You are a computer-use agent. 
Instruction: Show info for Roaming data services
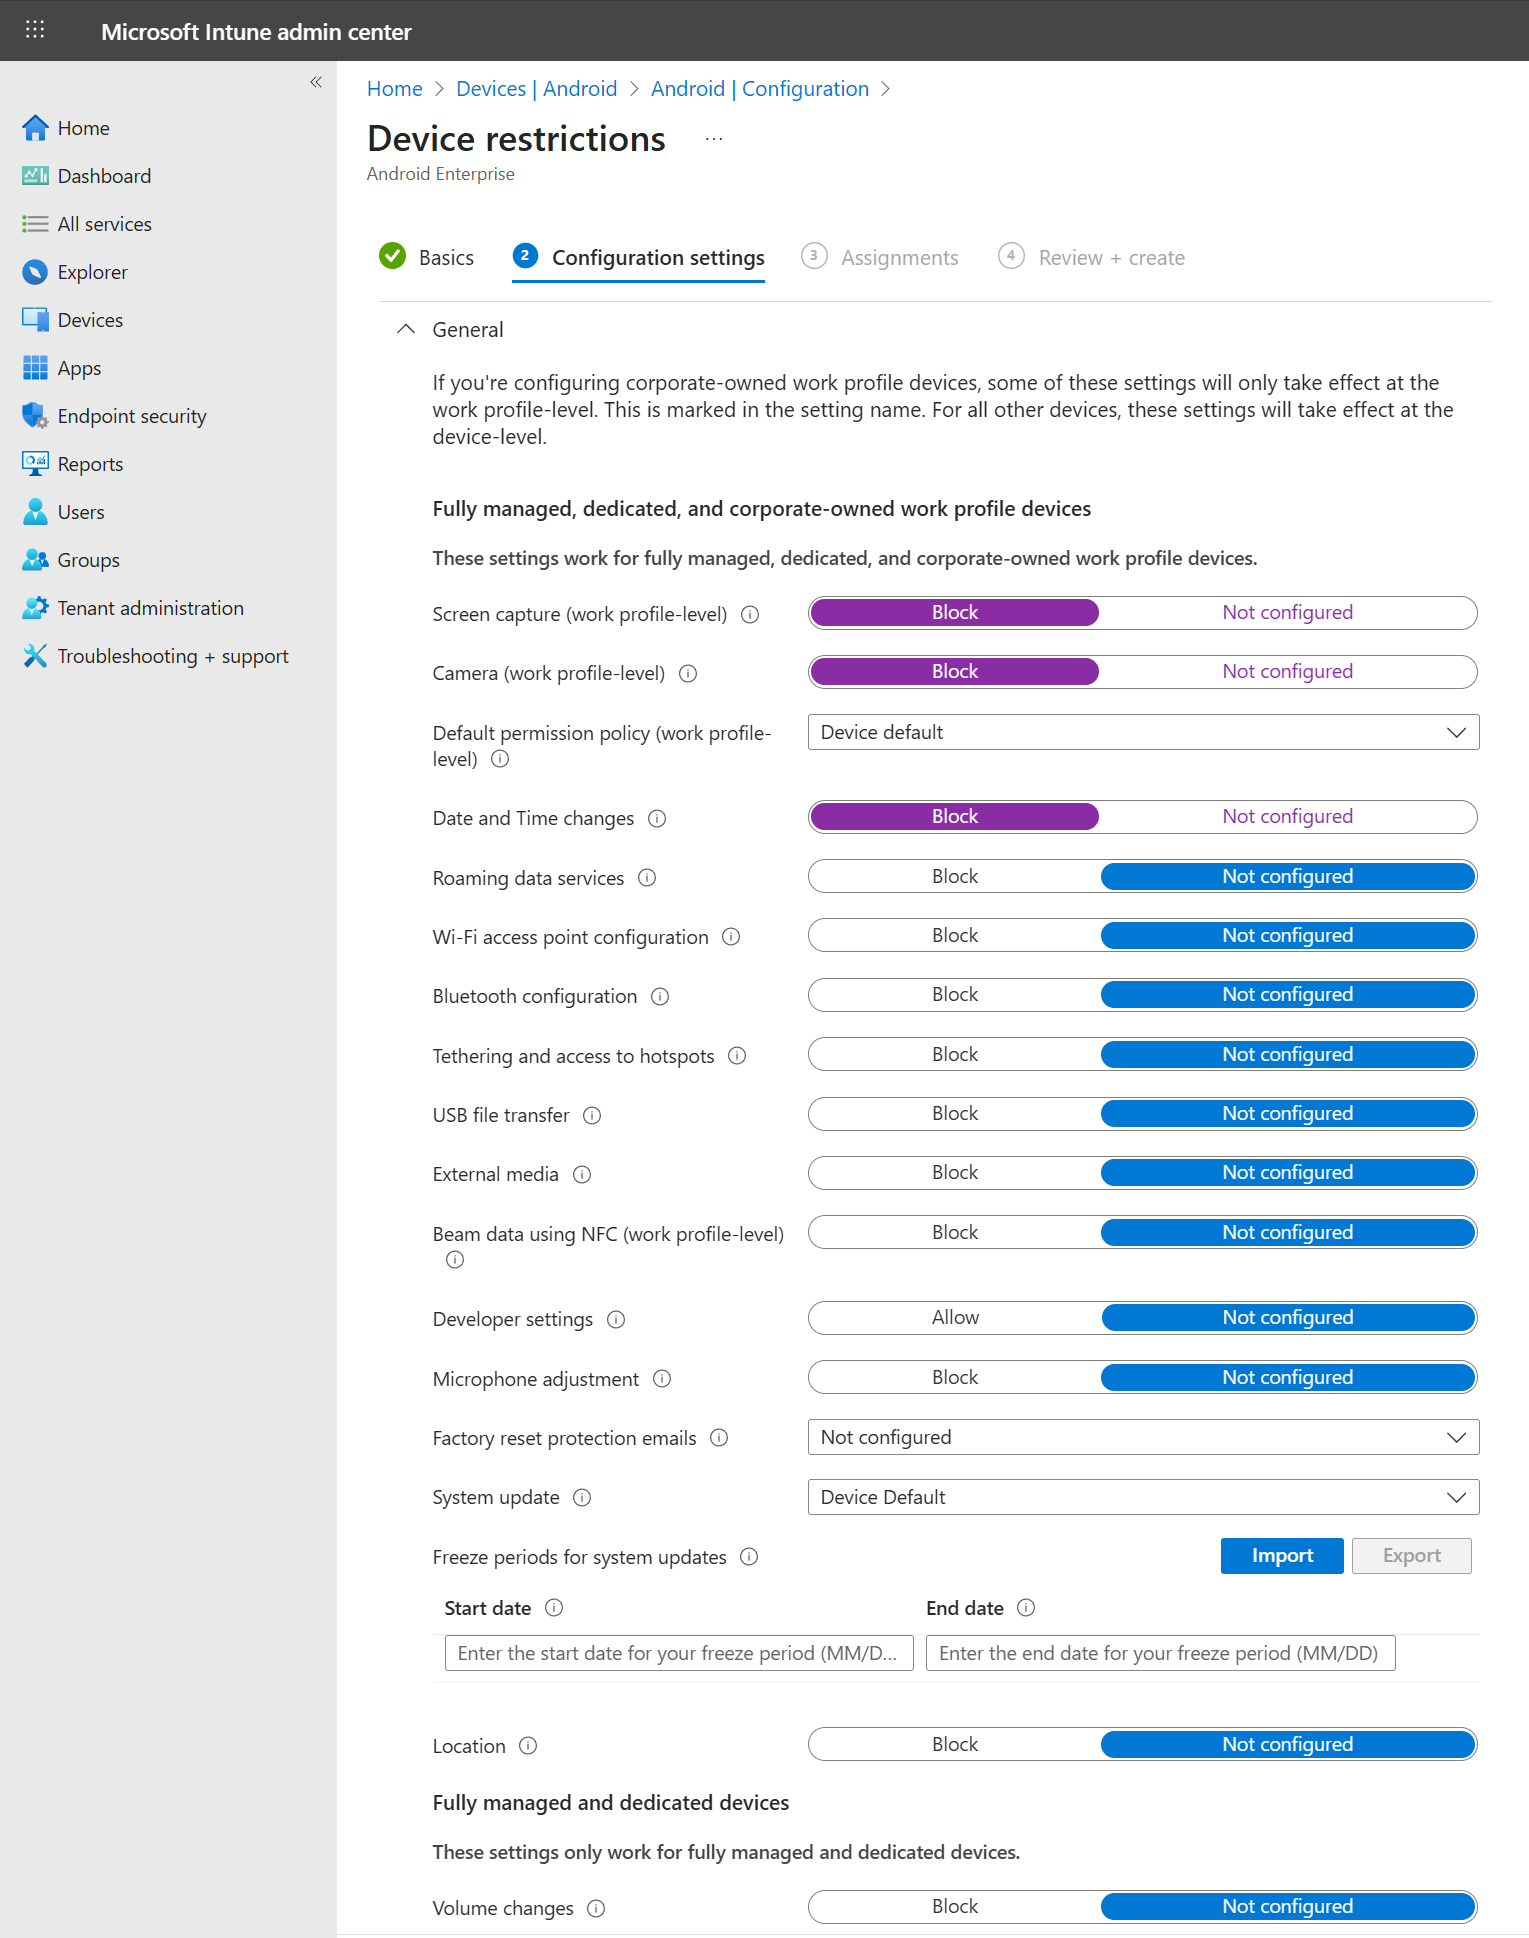click(x=647, y=878)
